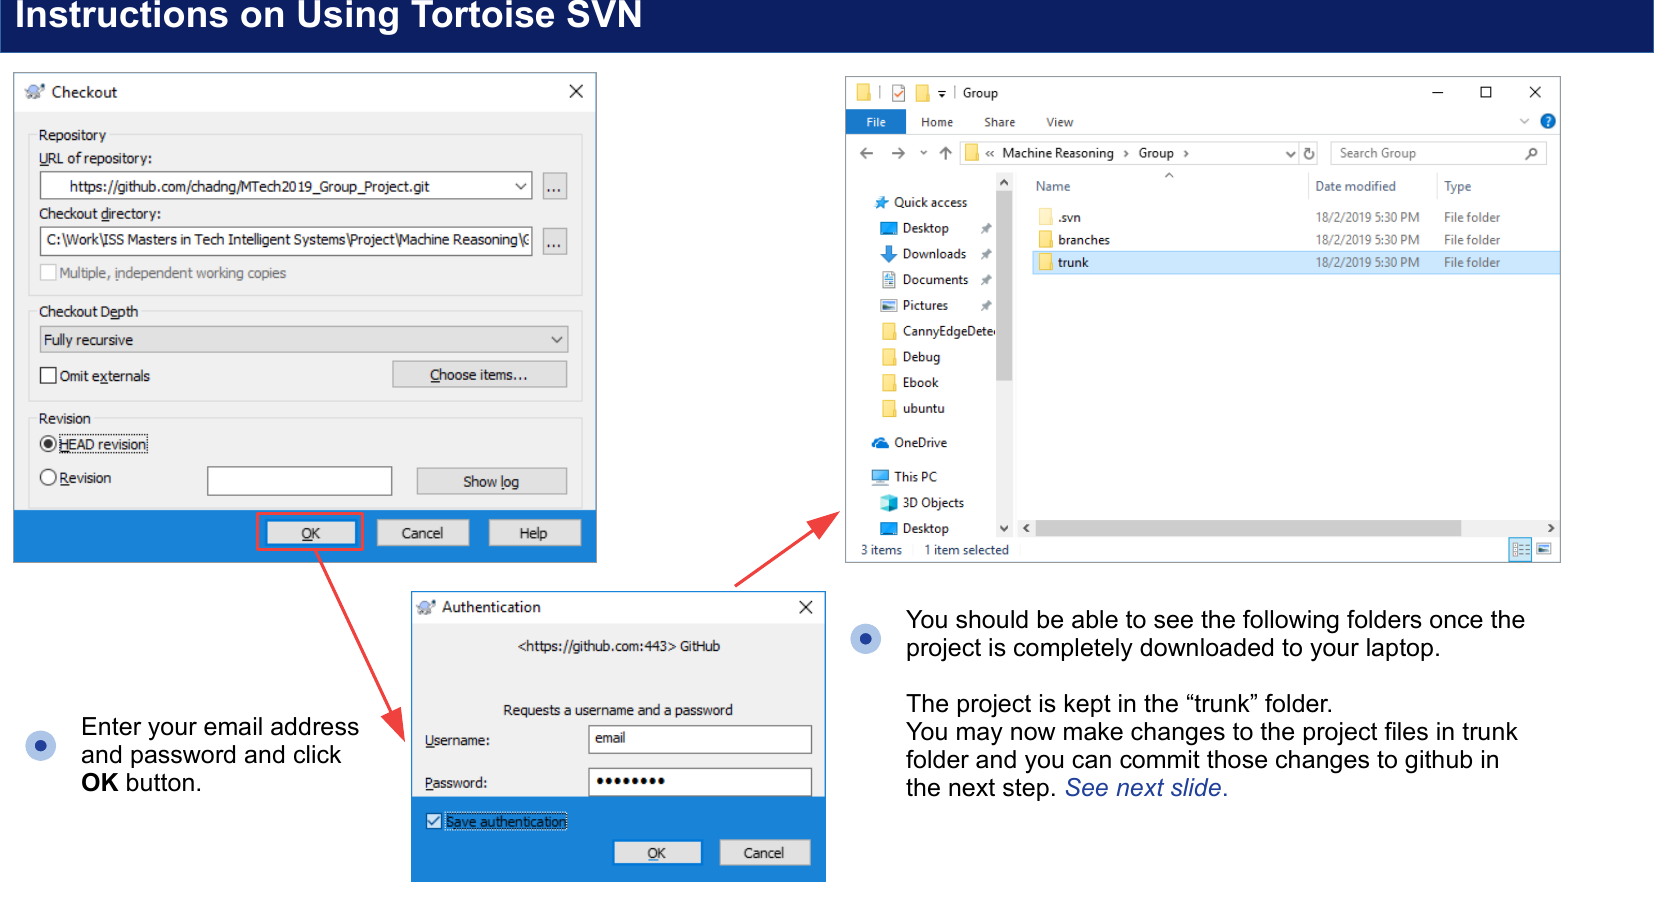Click the Show log button

pos(491,481)
